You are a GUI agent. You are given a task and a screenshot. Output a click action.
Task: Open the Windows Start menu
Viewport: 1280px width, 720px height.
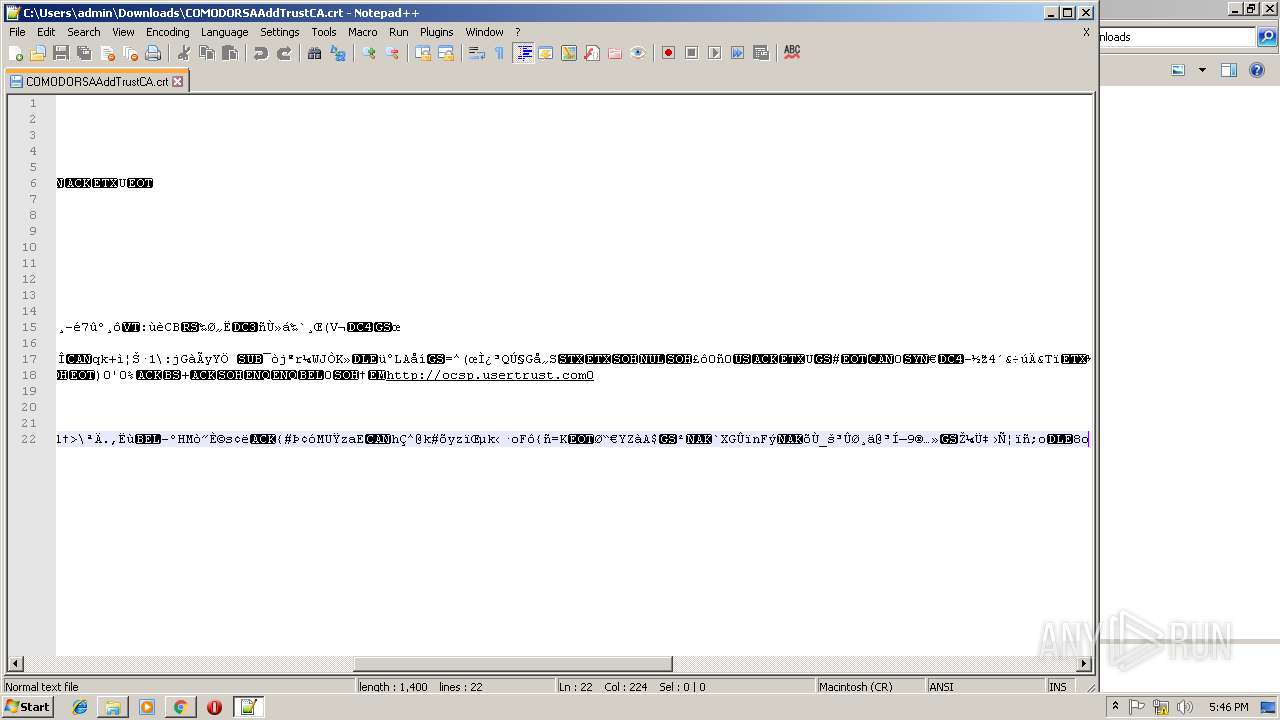pyautogui.click(x=28, y=707)
